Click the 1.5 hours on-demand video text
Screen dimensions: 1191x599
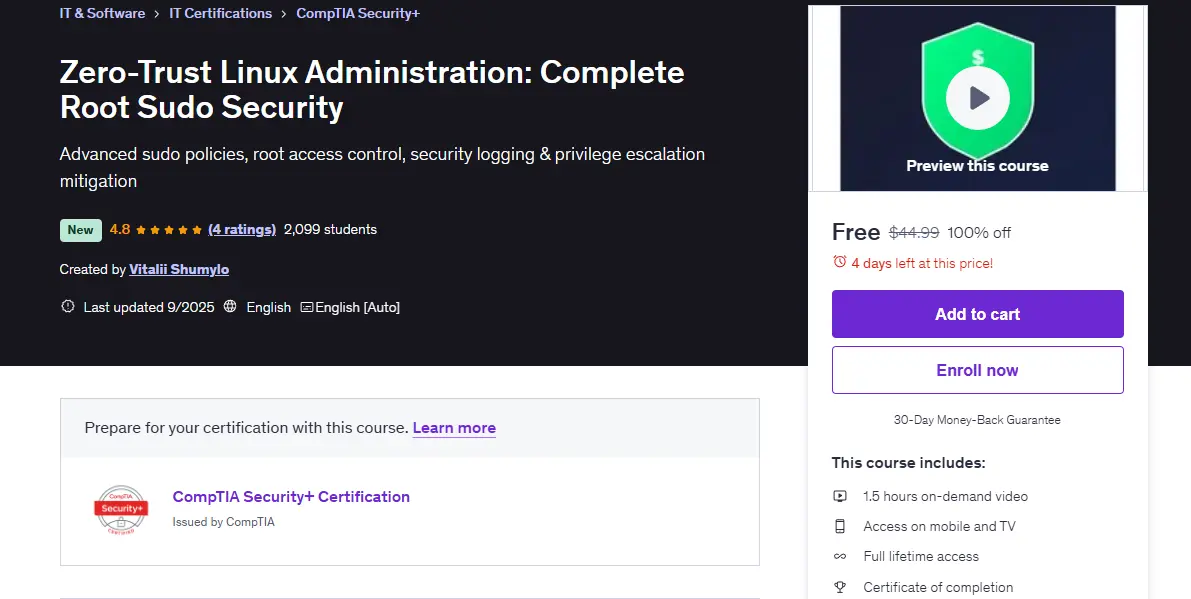(946, 497)
